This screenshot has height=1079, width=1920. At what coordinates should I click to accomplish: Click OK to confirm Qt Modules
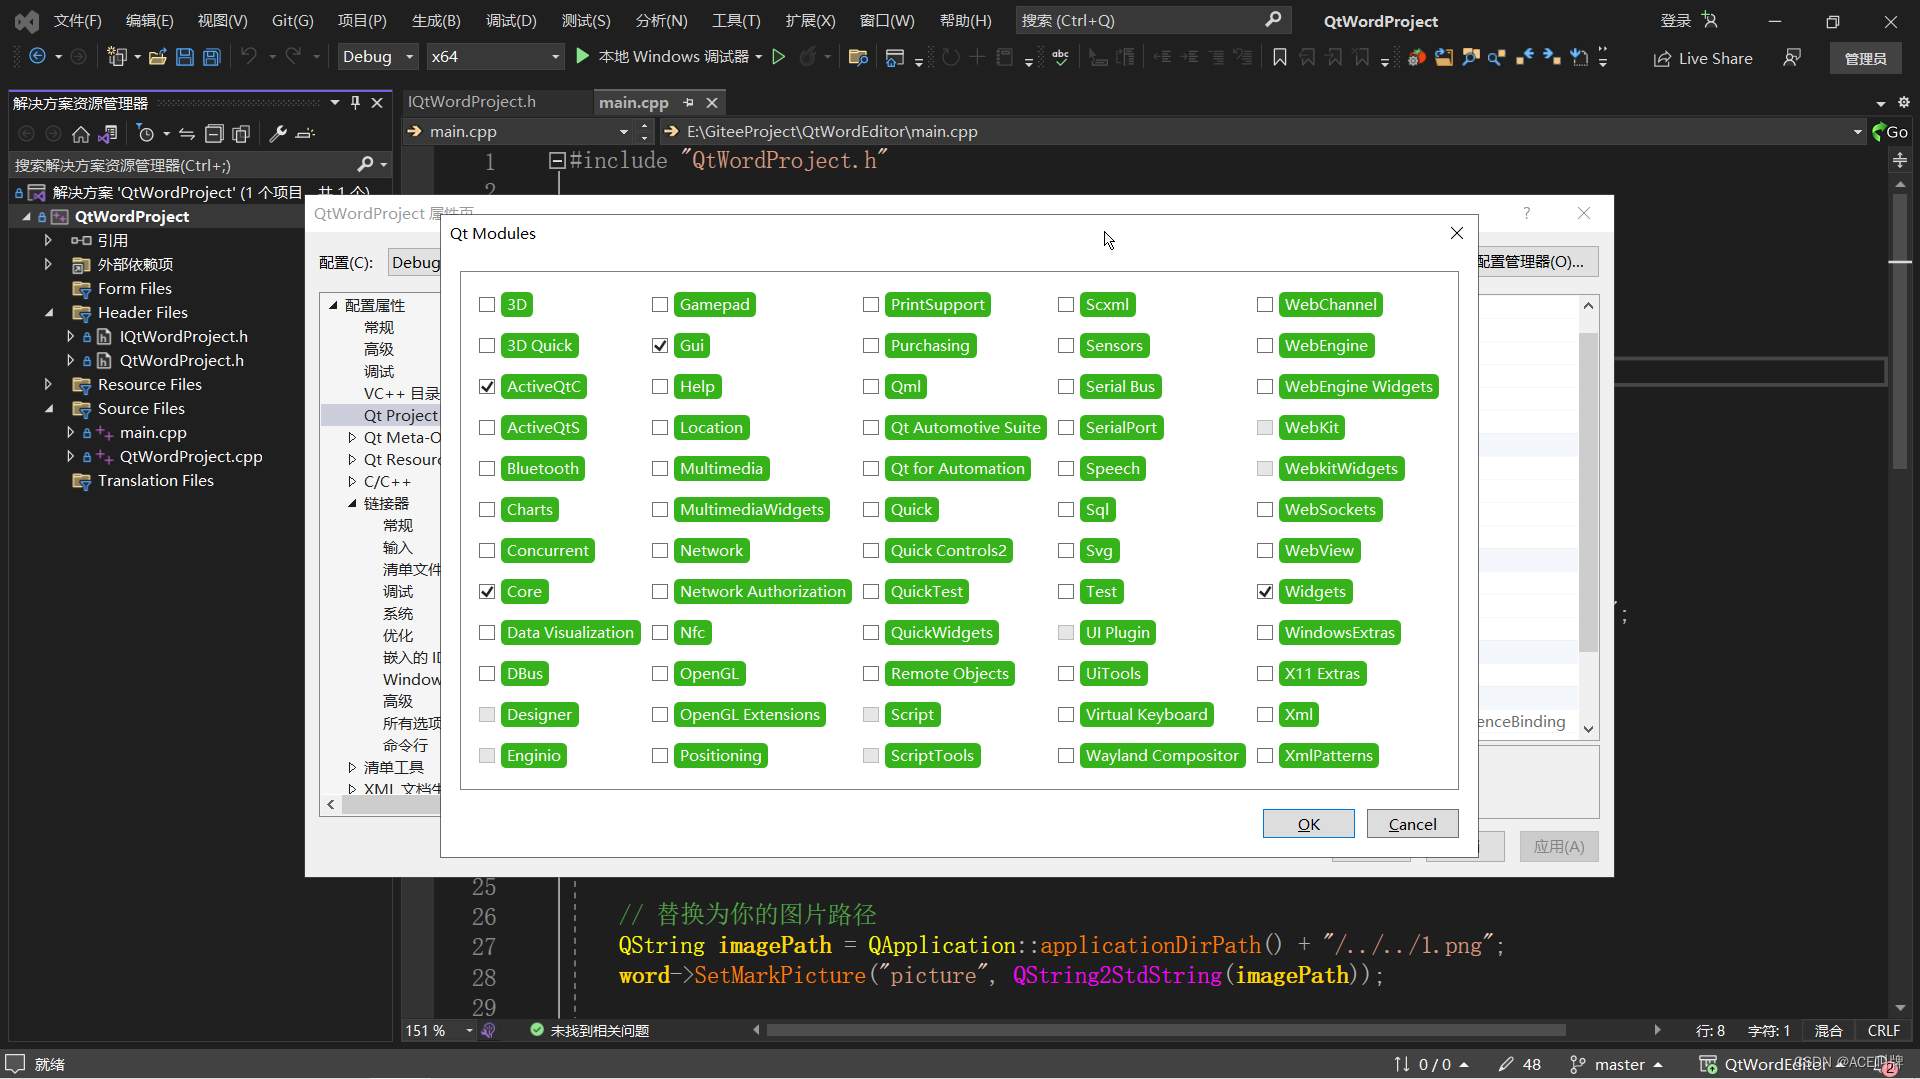click(1308, 823)
